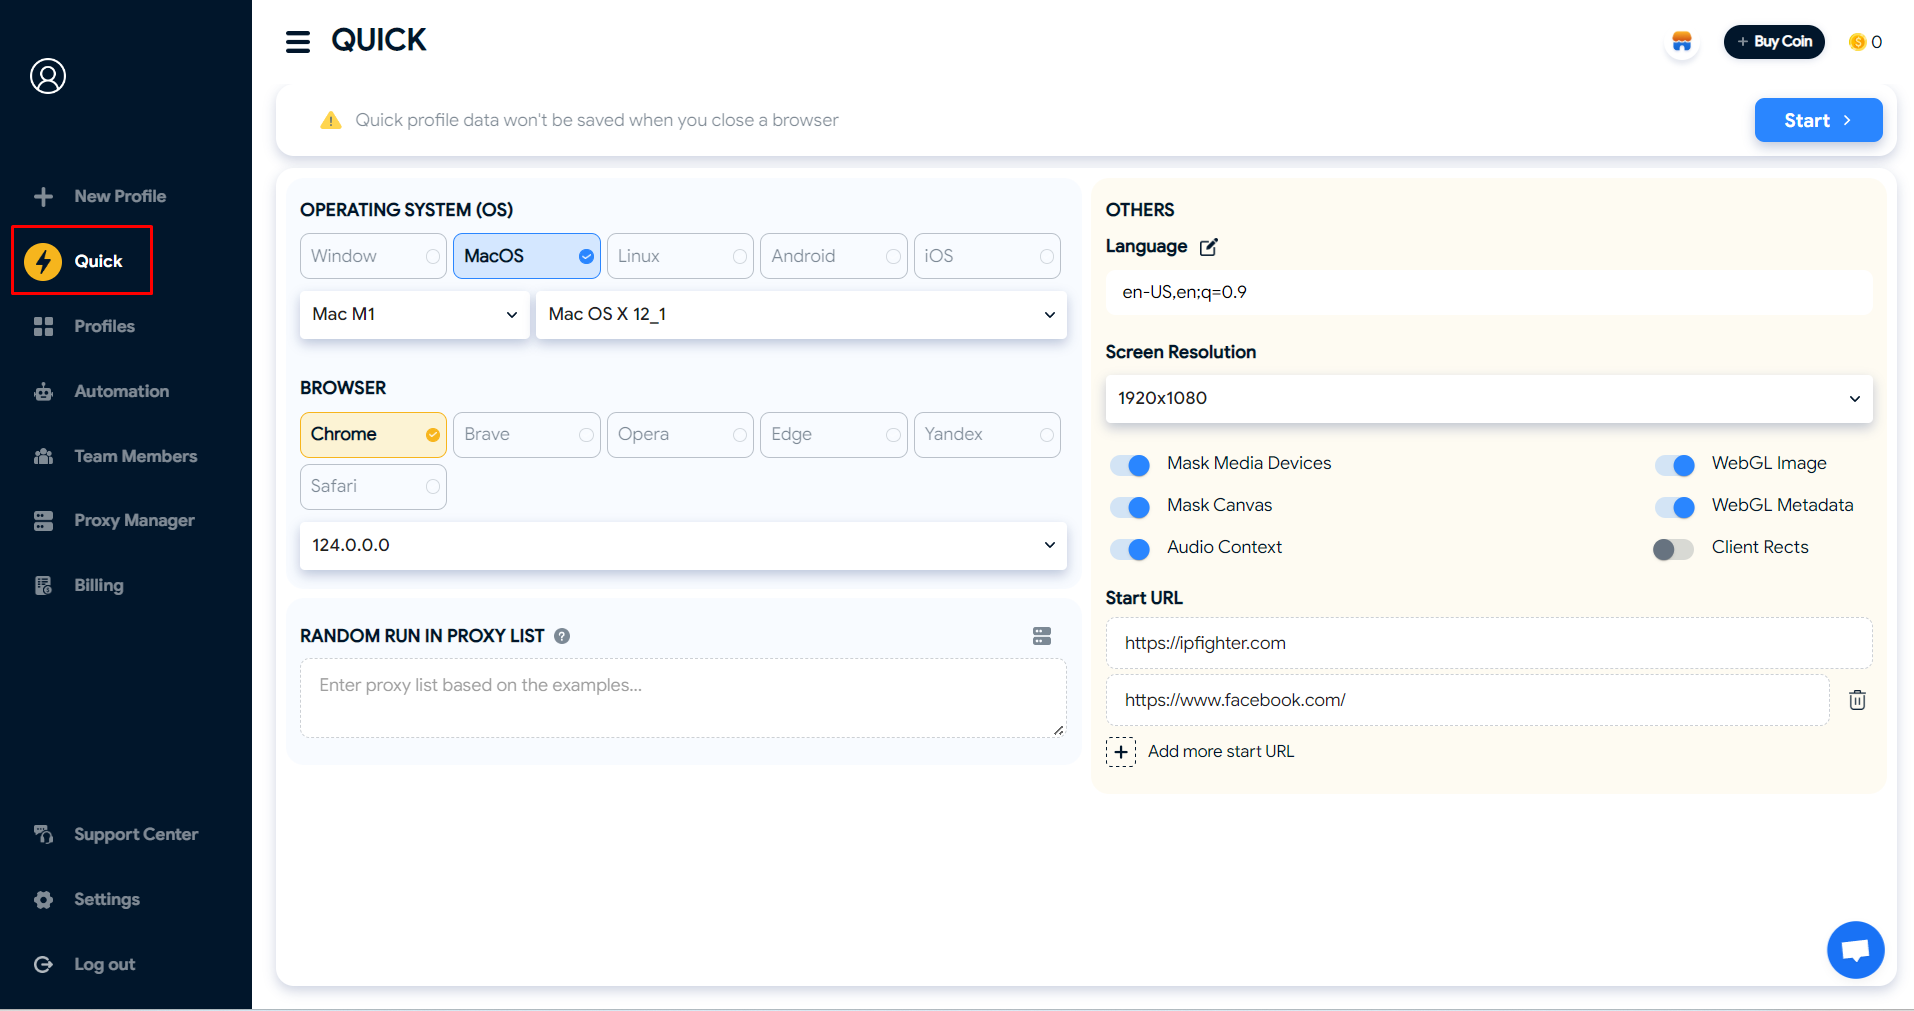Click the Buy Coin button

(x=1774, y=42)
